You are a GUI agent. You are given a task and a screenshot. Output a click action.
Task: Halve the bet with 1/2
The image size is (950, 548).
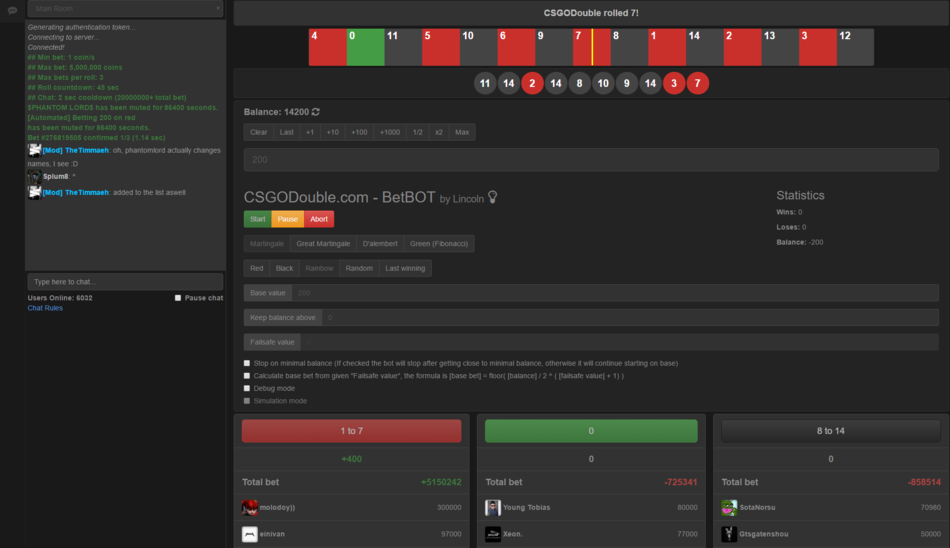pos(417,132)
